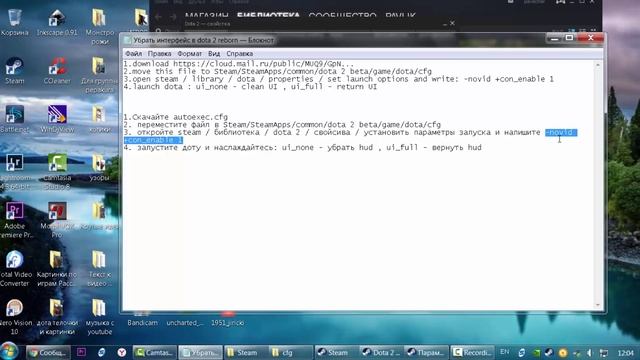The image size is (640, 360).
Task: Switch to Убрать... Notepad taskbar button
Action: (200, 352)
